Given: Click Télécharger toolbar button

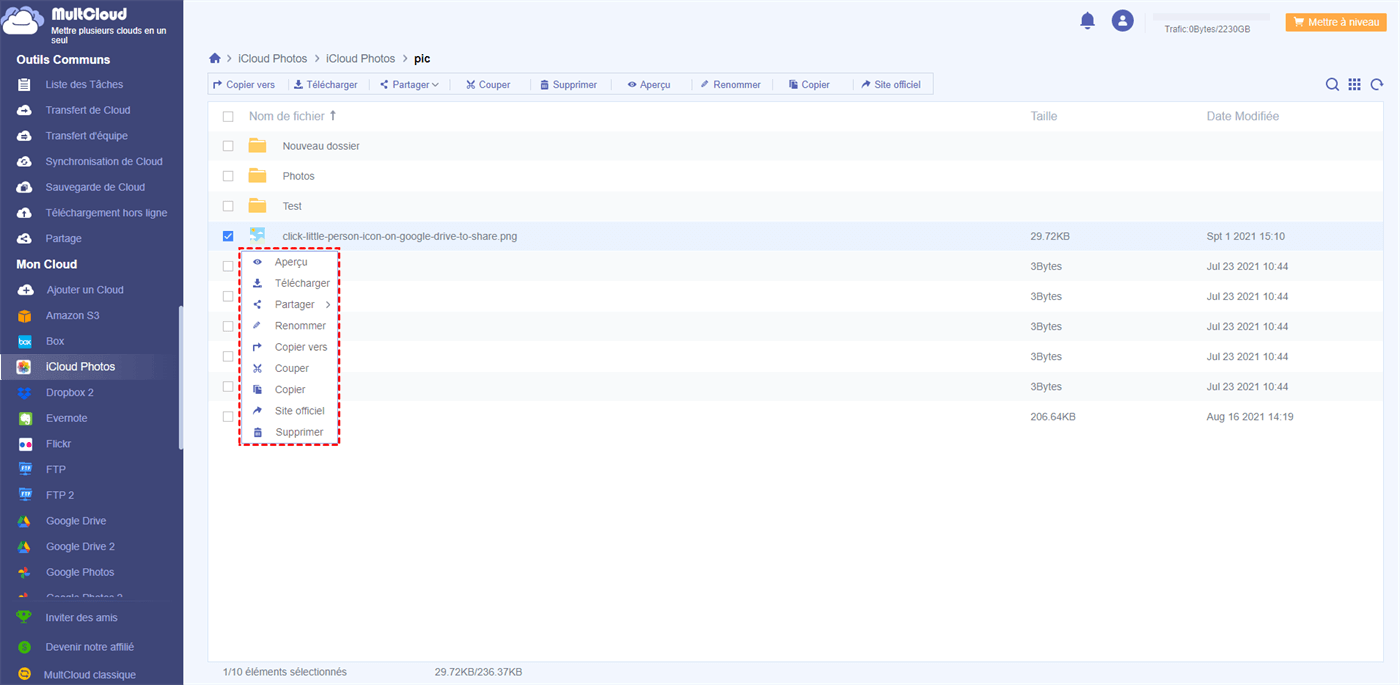Looking at the screenshot, I should coord(326,85).
